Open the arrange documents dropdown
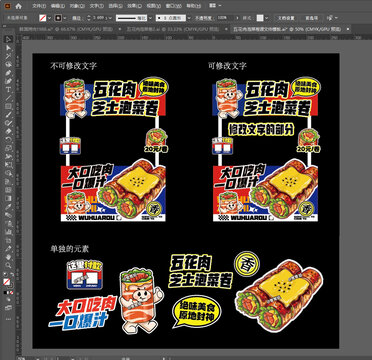372x360 pixels. pyautogui.click(x=221, y=6)
